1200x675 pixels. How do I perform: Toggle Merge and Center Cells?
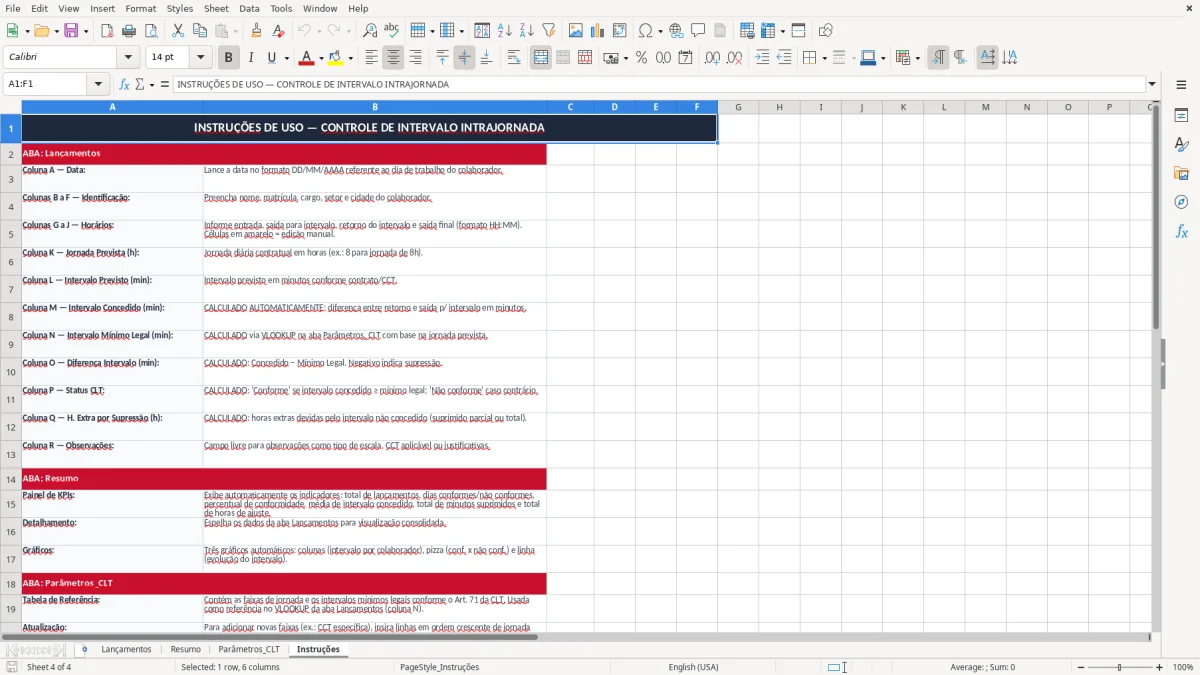[x=541, y=58]
